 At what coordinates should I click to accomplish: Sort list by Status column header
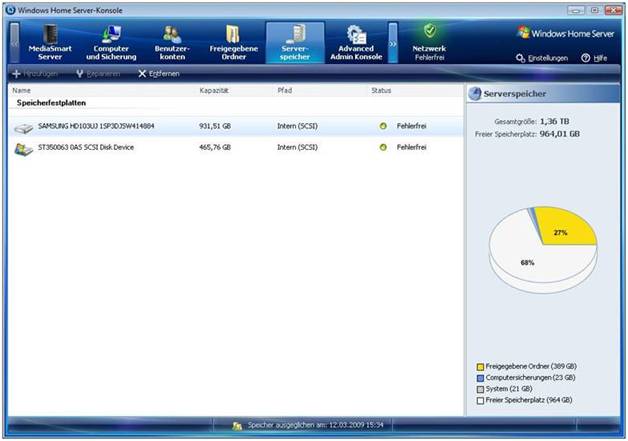coord(381,91)
